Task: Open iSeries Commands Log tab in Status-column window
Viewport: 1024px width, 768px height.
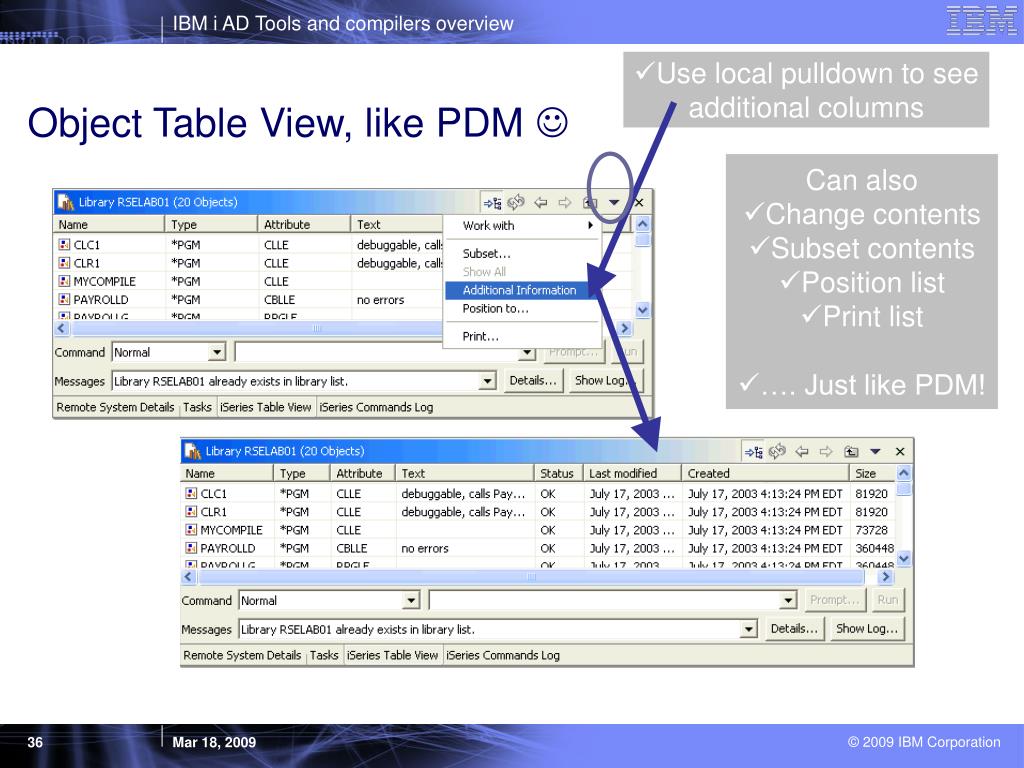Action: tap(503, 656)
